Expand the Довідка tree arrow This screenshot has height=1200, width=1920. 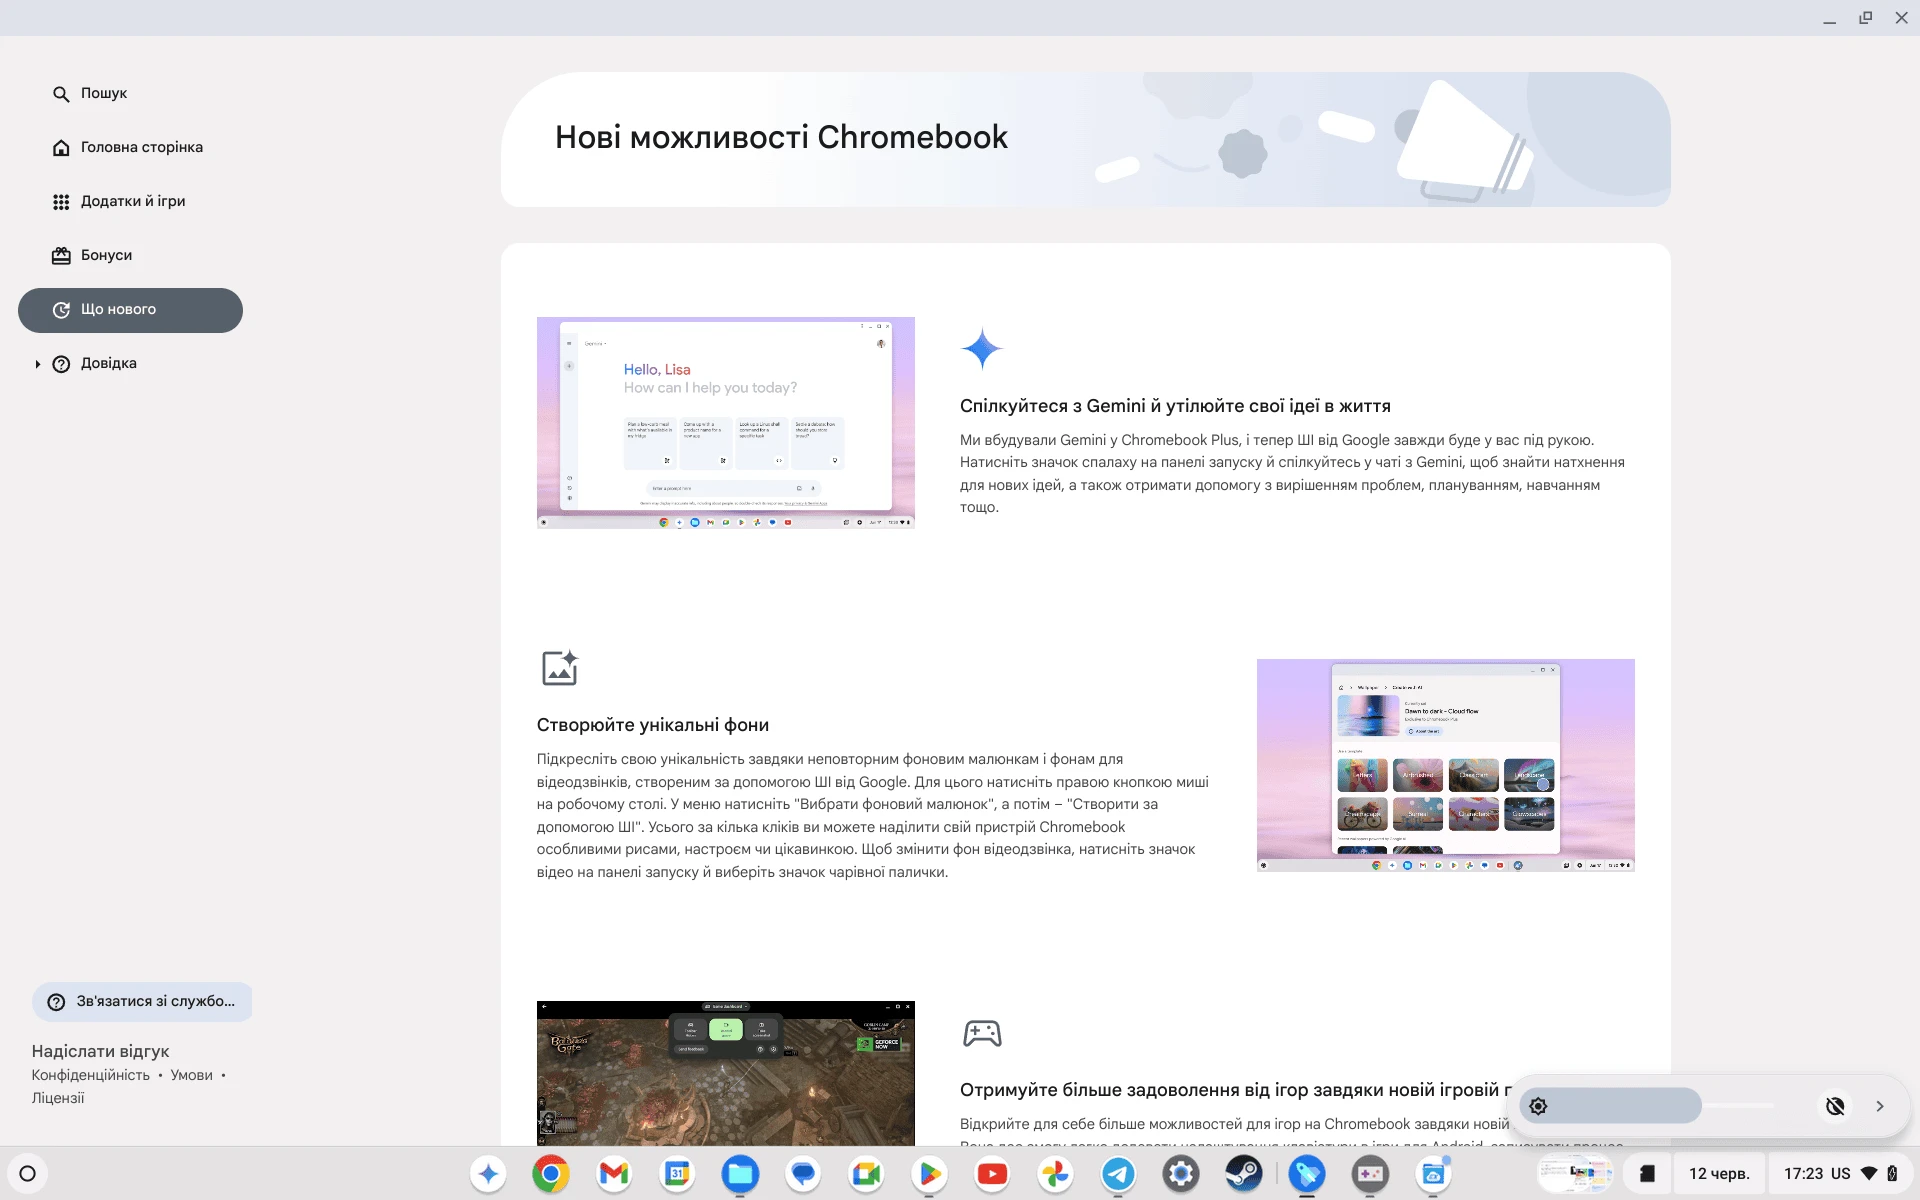[x=37, y=364]
